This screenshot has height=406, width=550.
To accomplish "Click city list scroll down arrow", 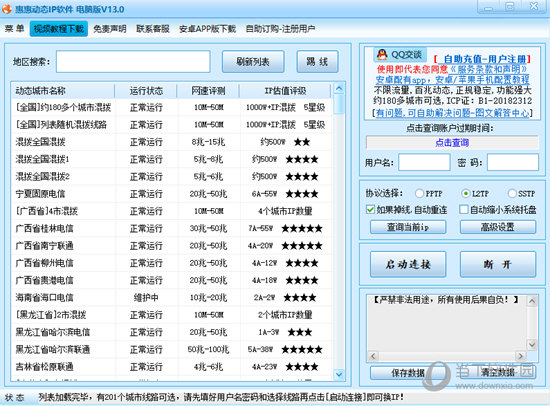I will click(x=339, y=374).
